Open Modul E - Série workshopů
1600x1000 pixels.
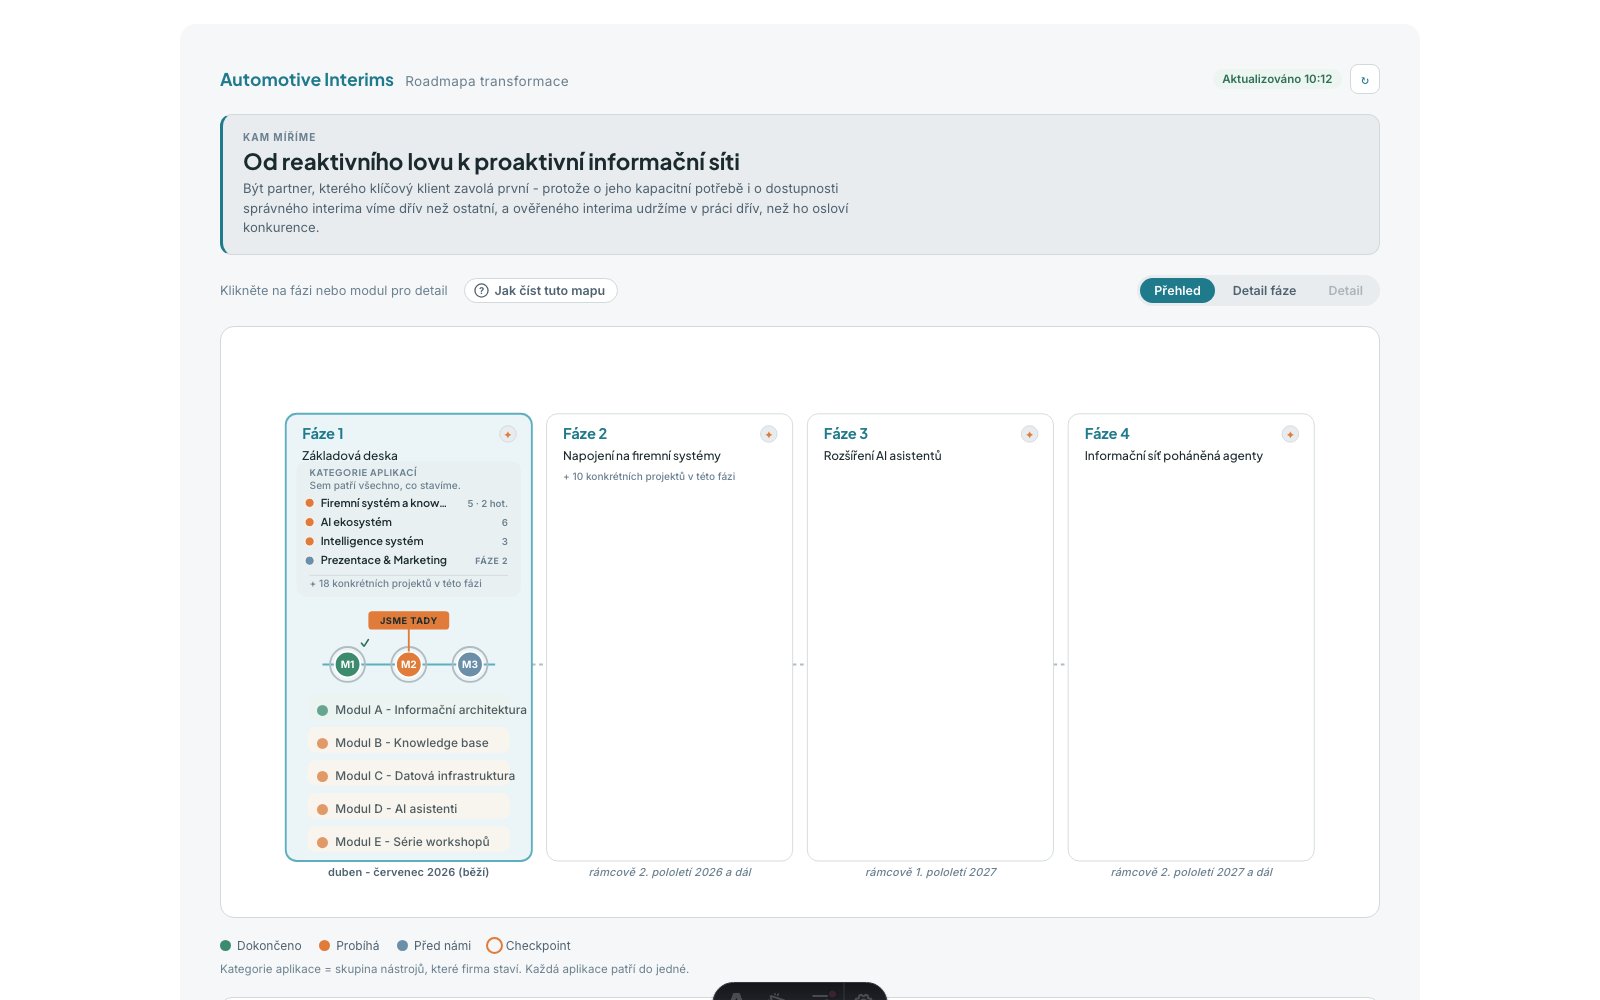(408, 842)
